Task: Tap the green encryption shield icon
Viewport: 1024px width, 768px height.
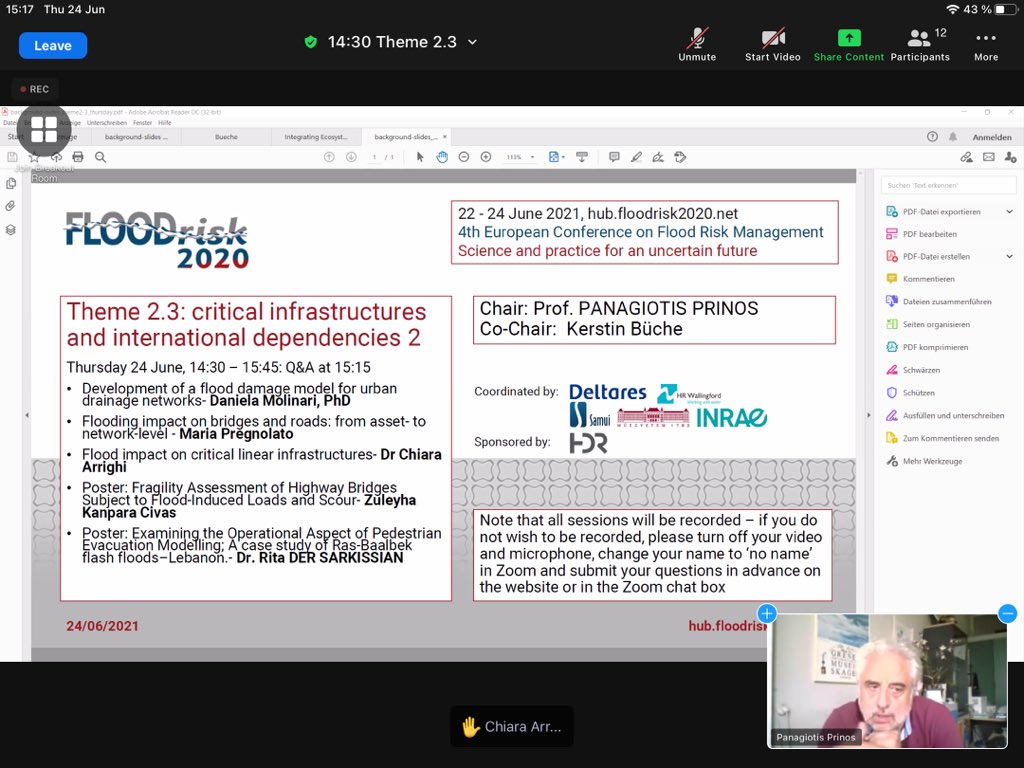Action: pyautogui.click(x=311, y=42)
